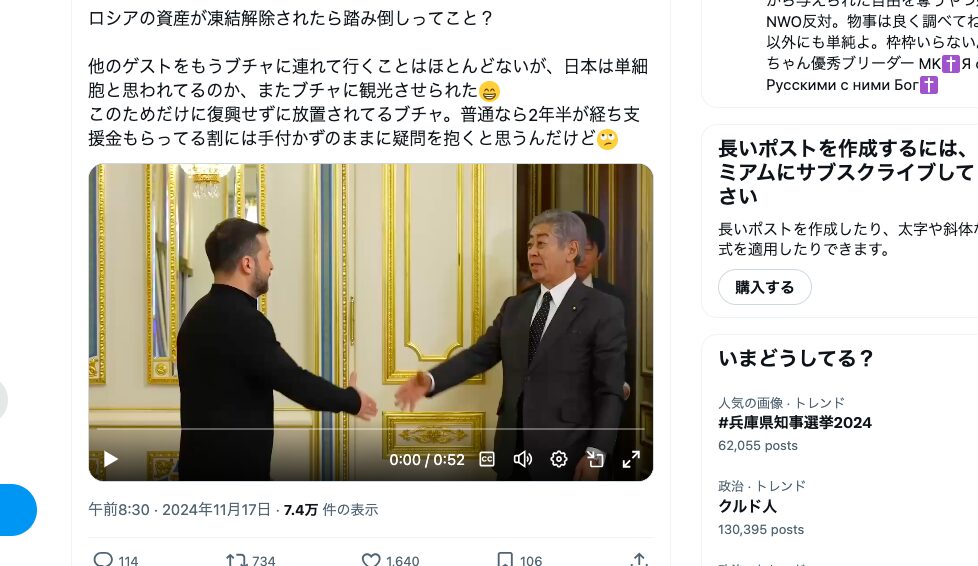Enable picture-in-picture mode on the video
Screen dimensions: 978x566
(x=595, y=460)
